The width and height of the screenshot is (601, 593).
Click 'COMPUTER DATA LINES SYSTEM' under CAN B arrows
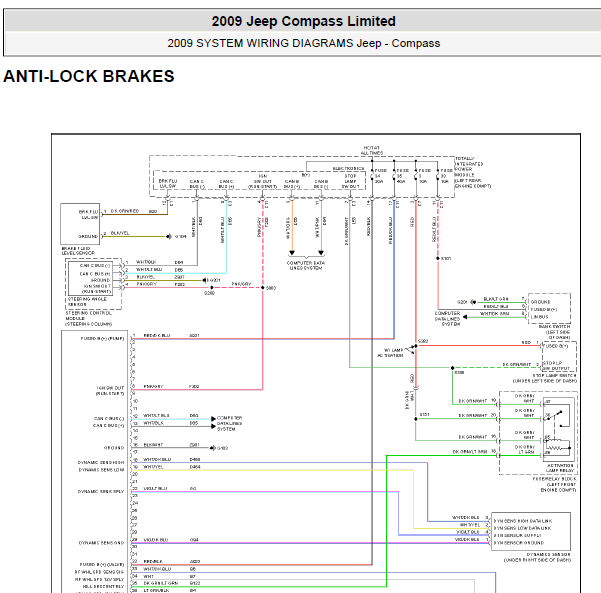coord(306,265)
